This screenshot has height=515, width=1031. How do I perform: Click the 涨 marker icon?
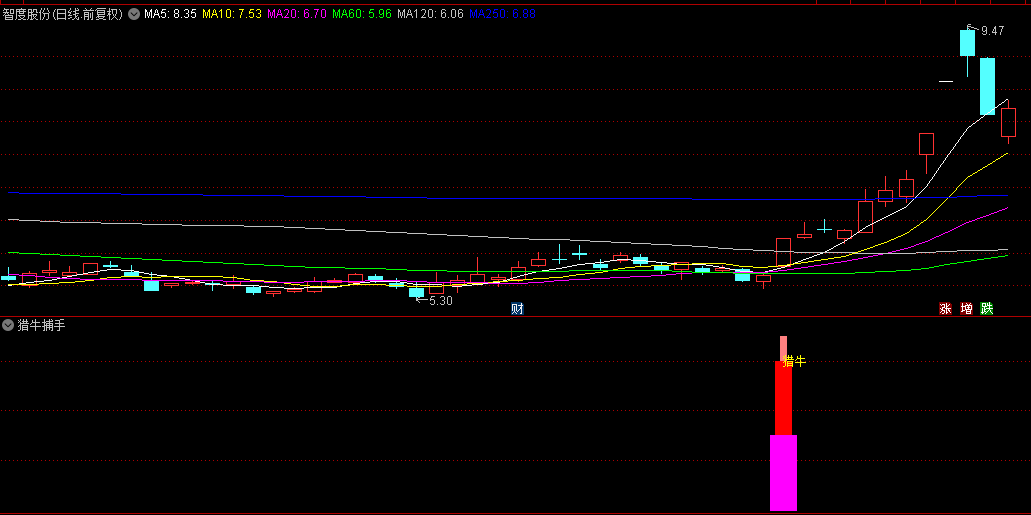tap(946, 308)
